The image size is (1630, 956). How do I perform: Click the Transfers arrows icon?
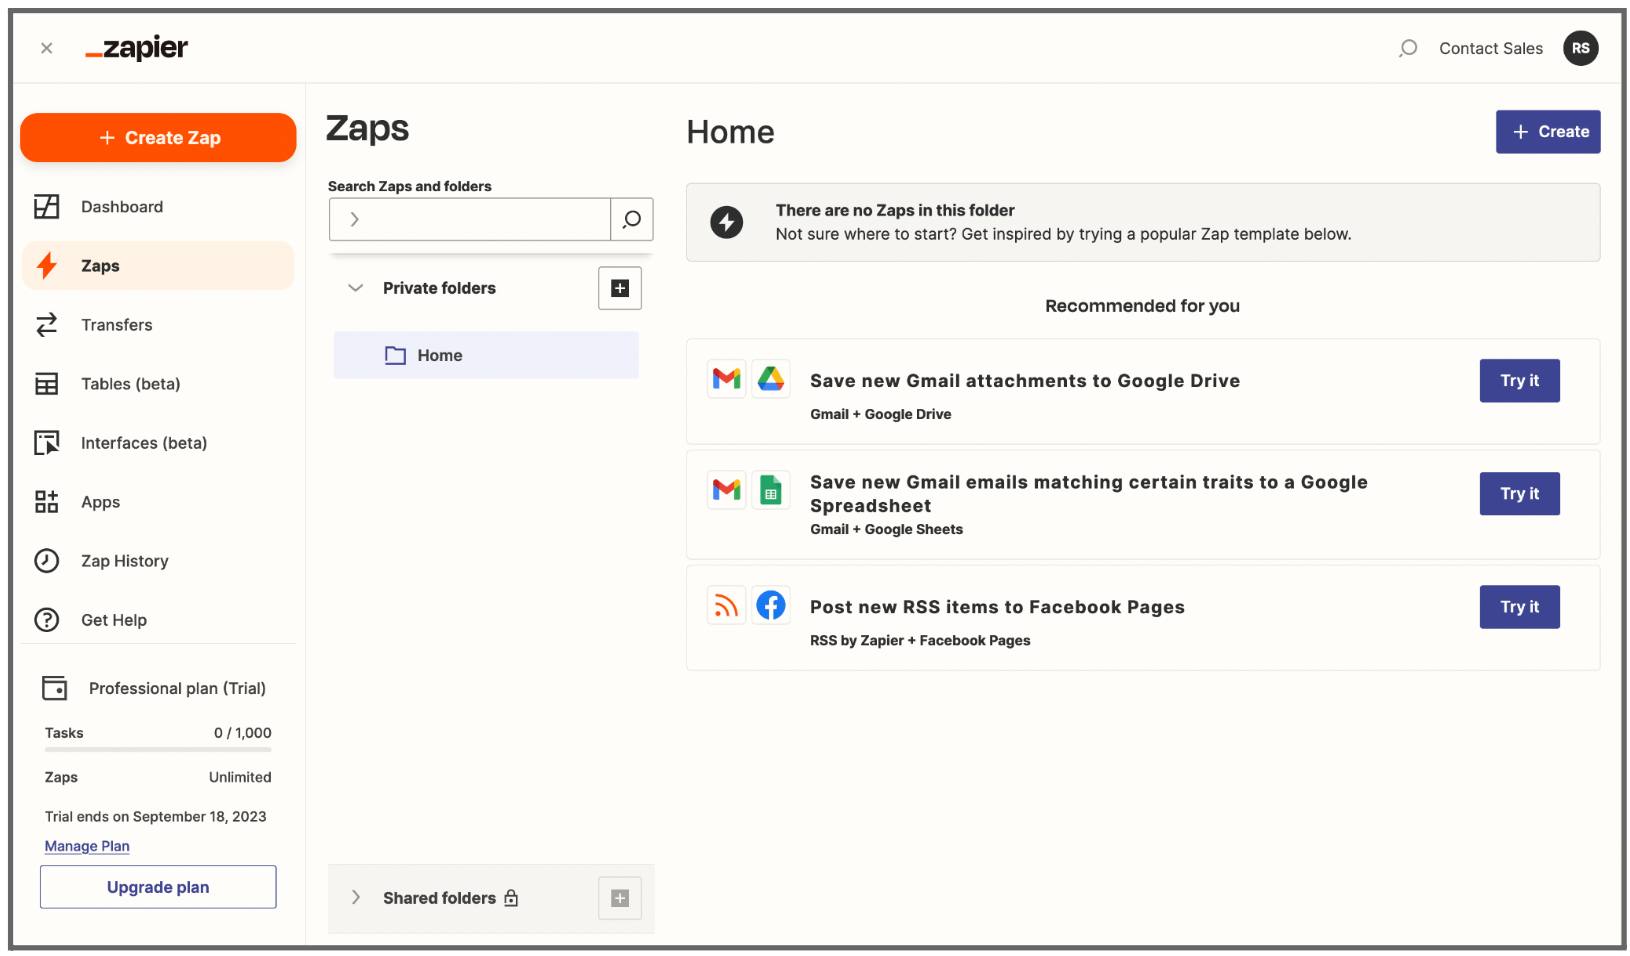coord(47,325)
